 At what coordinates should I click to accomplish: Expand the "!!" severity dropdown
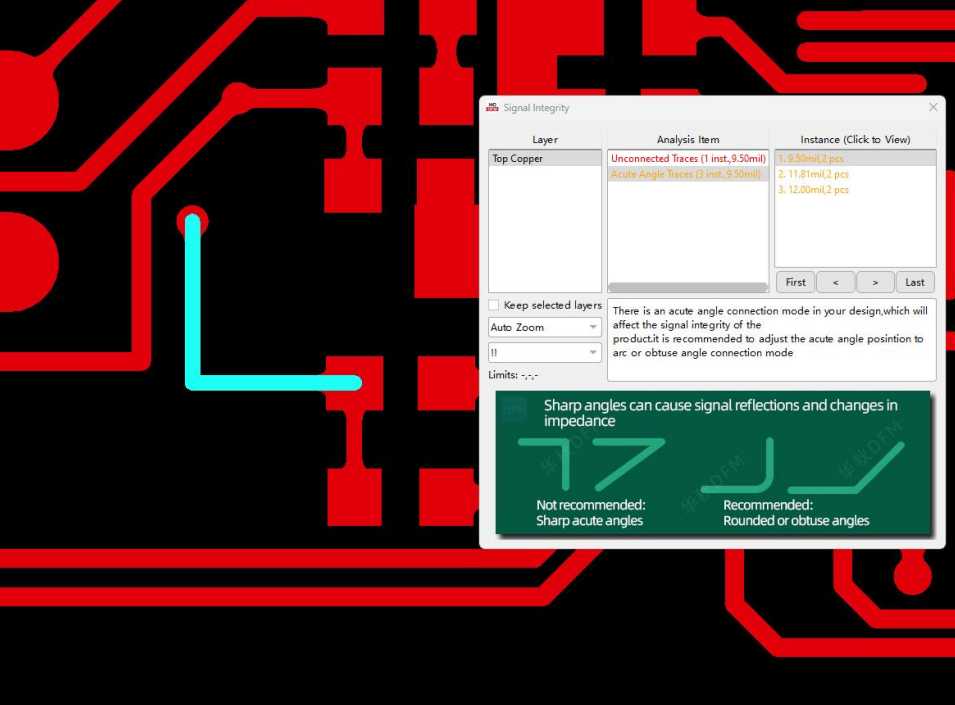click(x=544, y=352)
